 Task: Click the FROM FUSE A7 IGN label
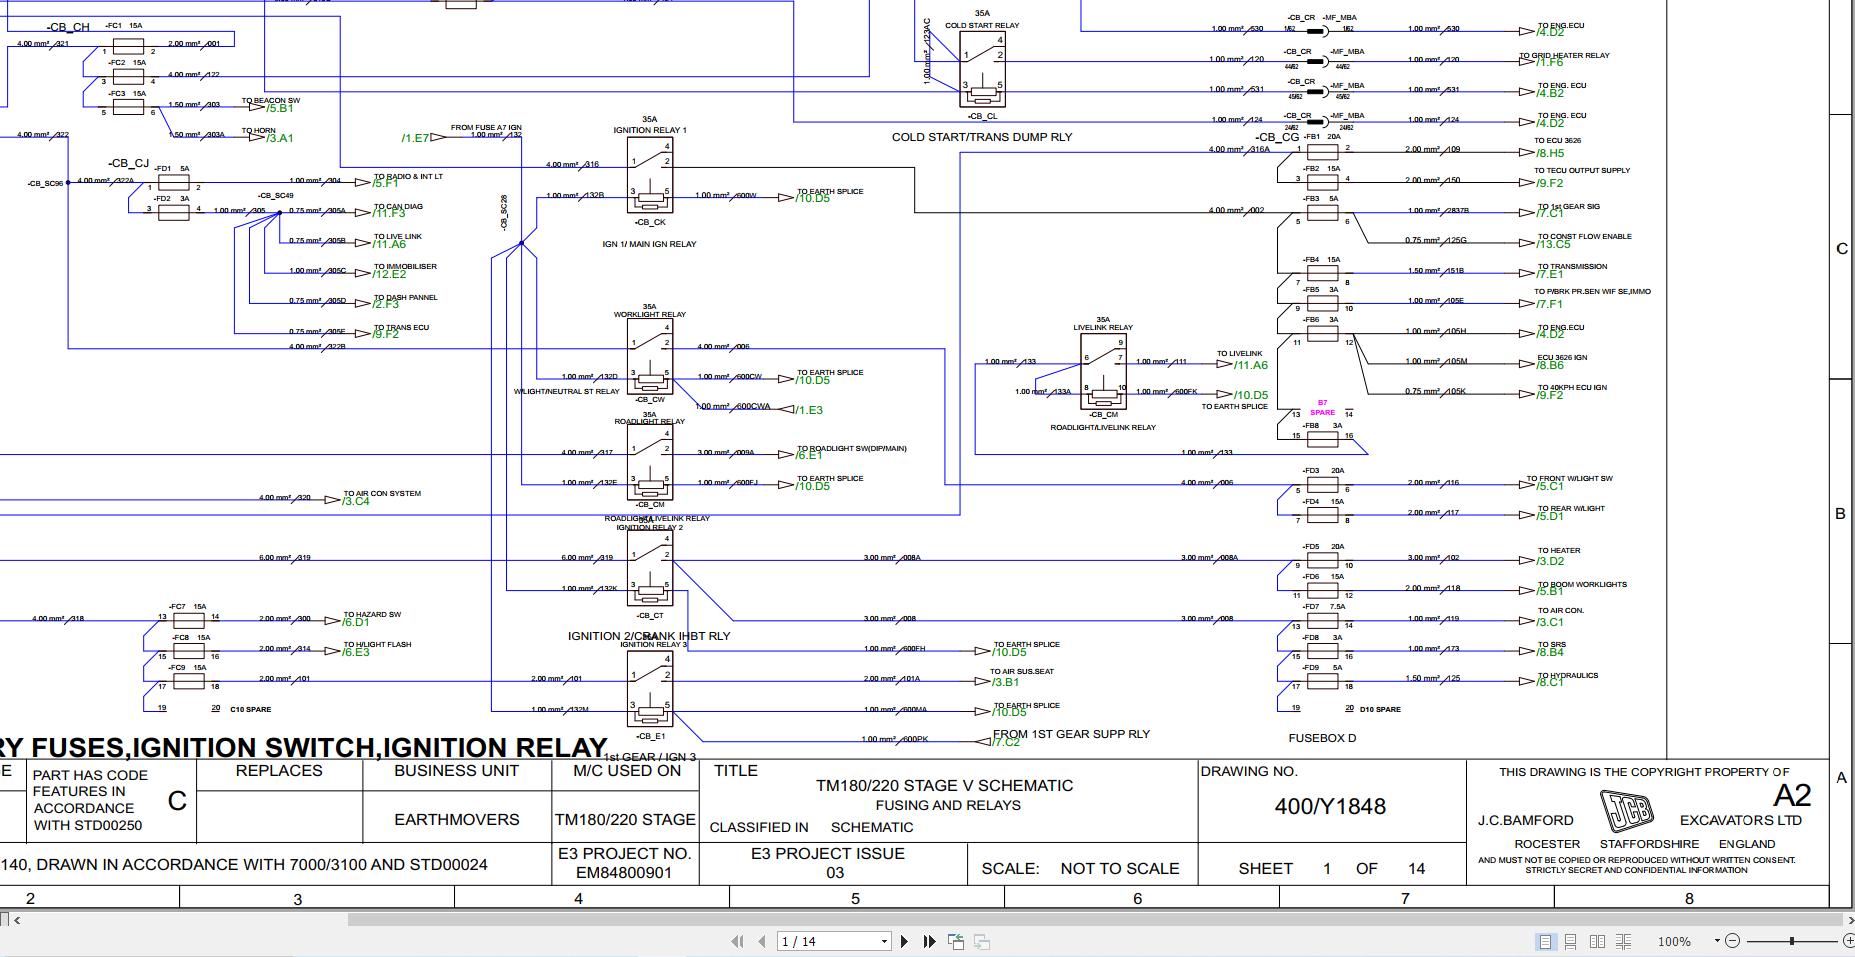pyautogui.click(x=486, y=128)
